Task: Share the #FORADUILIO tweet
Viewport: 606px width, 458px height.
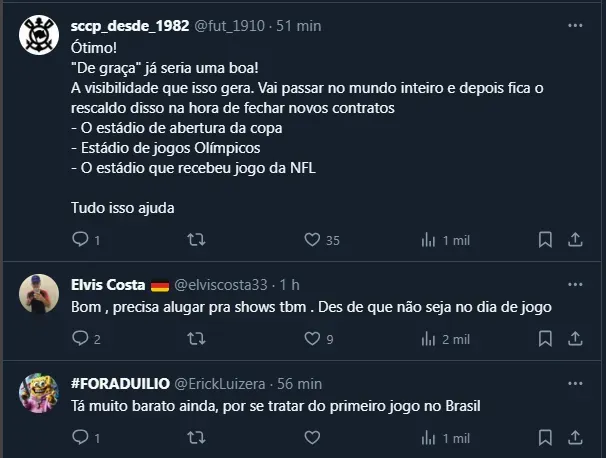Action: tap(575, 438)
